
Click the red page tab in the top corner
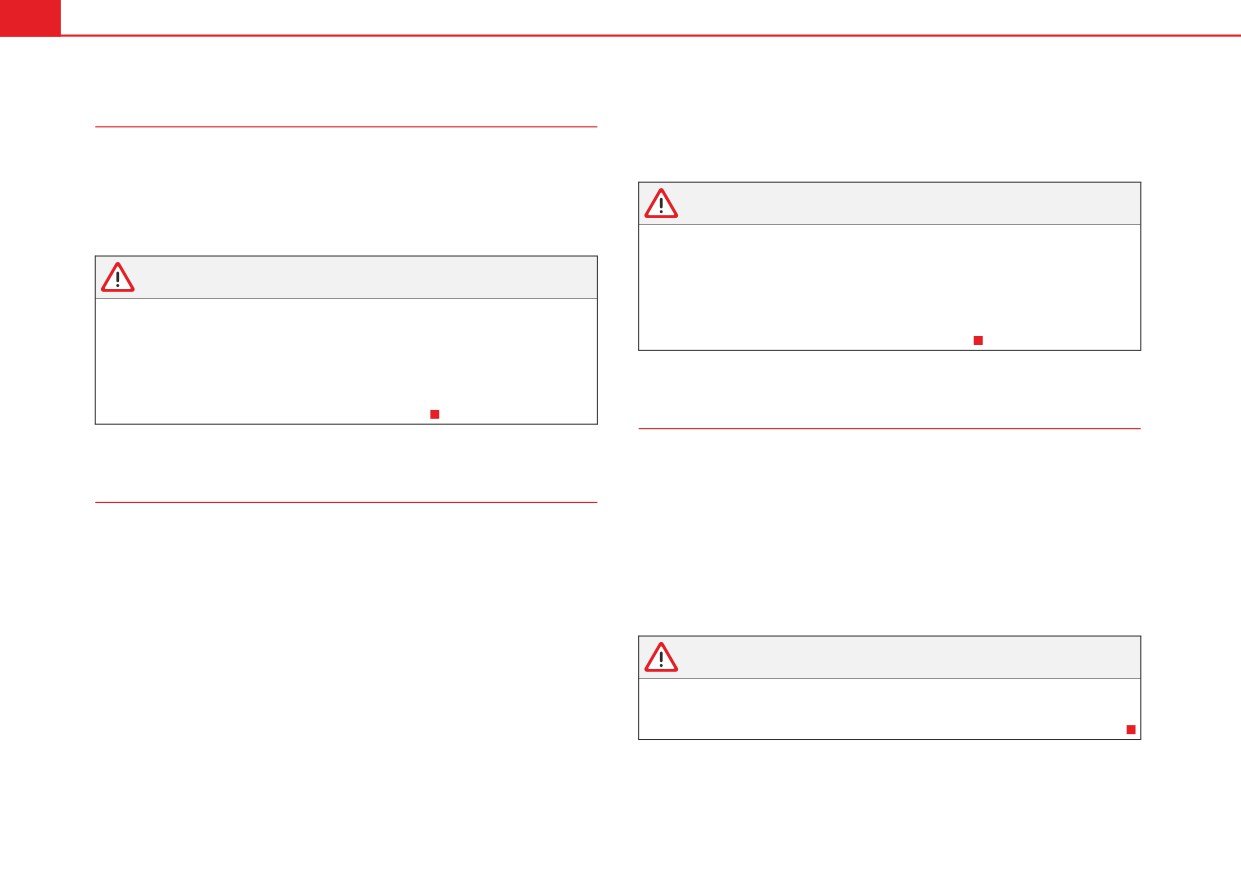(x=30, y=18)
